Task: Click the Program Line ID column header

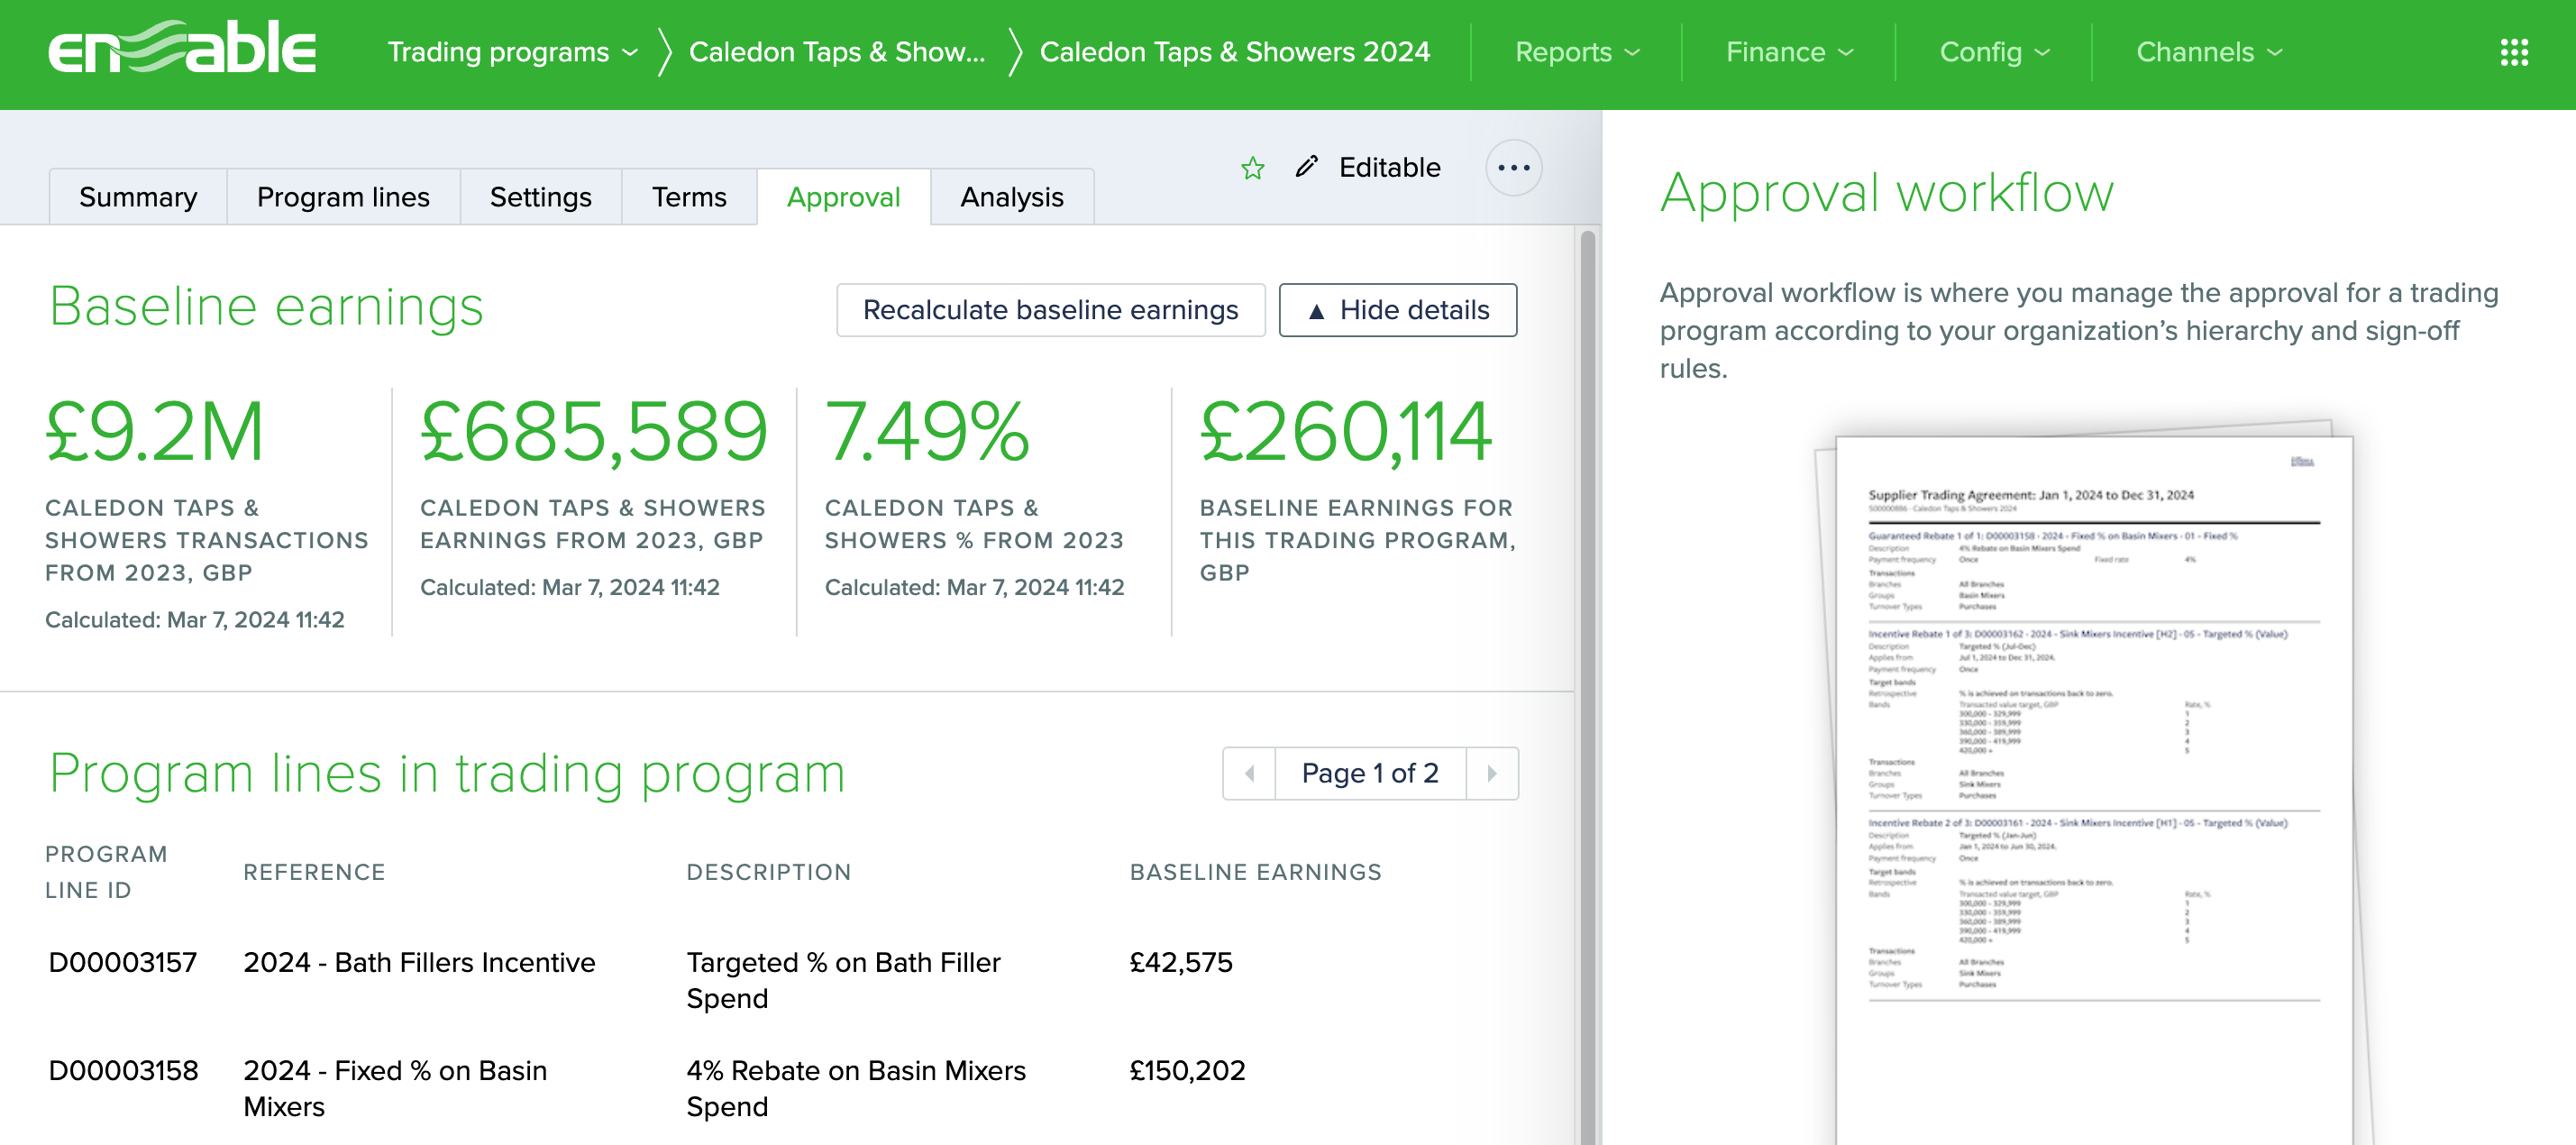Action: 106,872
